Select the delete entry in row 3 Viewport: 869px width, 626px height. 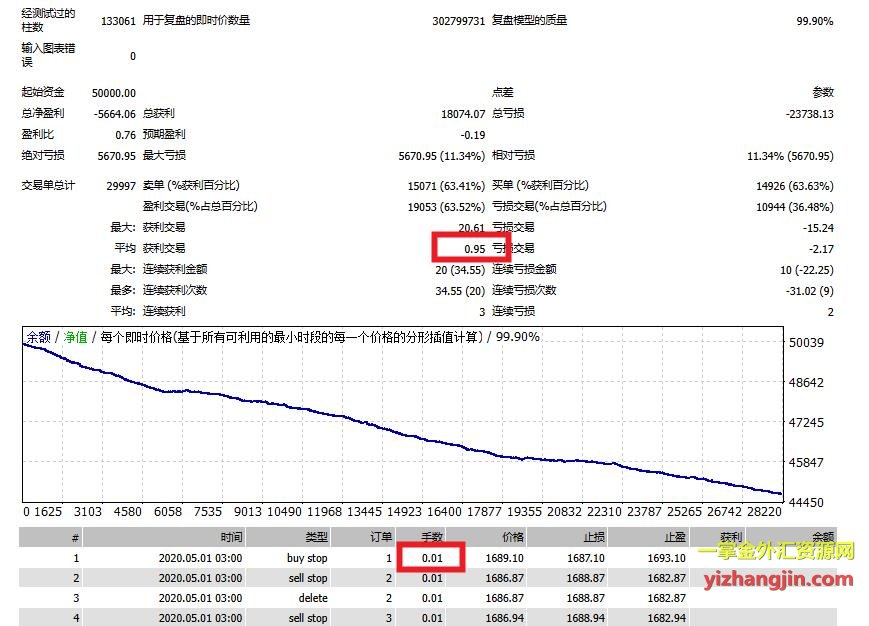point(314,598)
